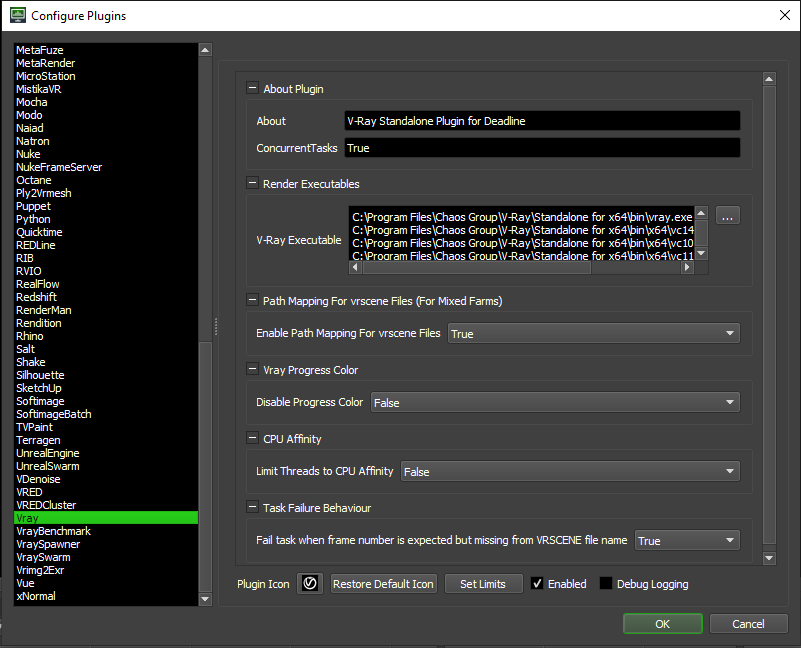Select MicroStation in the plugin list

(106, 76)
